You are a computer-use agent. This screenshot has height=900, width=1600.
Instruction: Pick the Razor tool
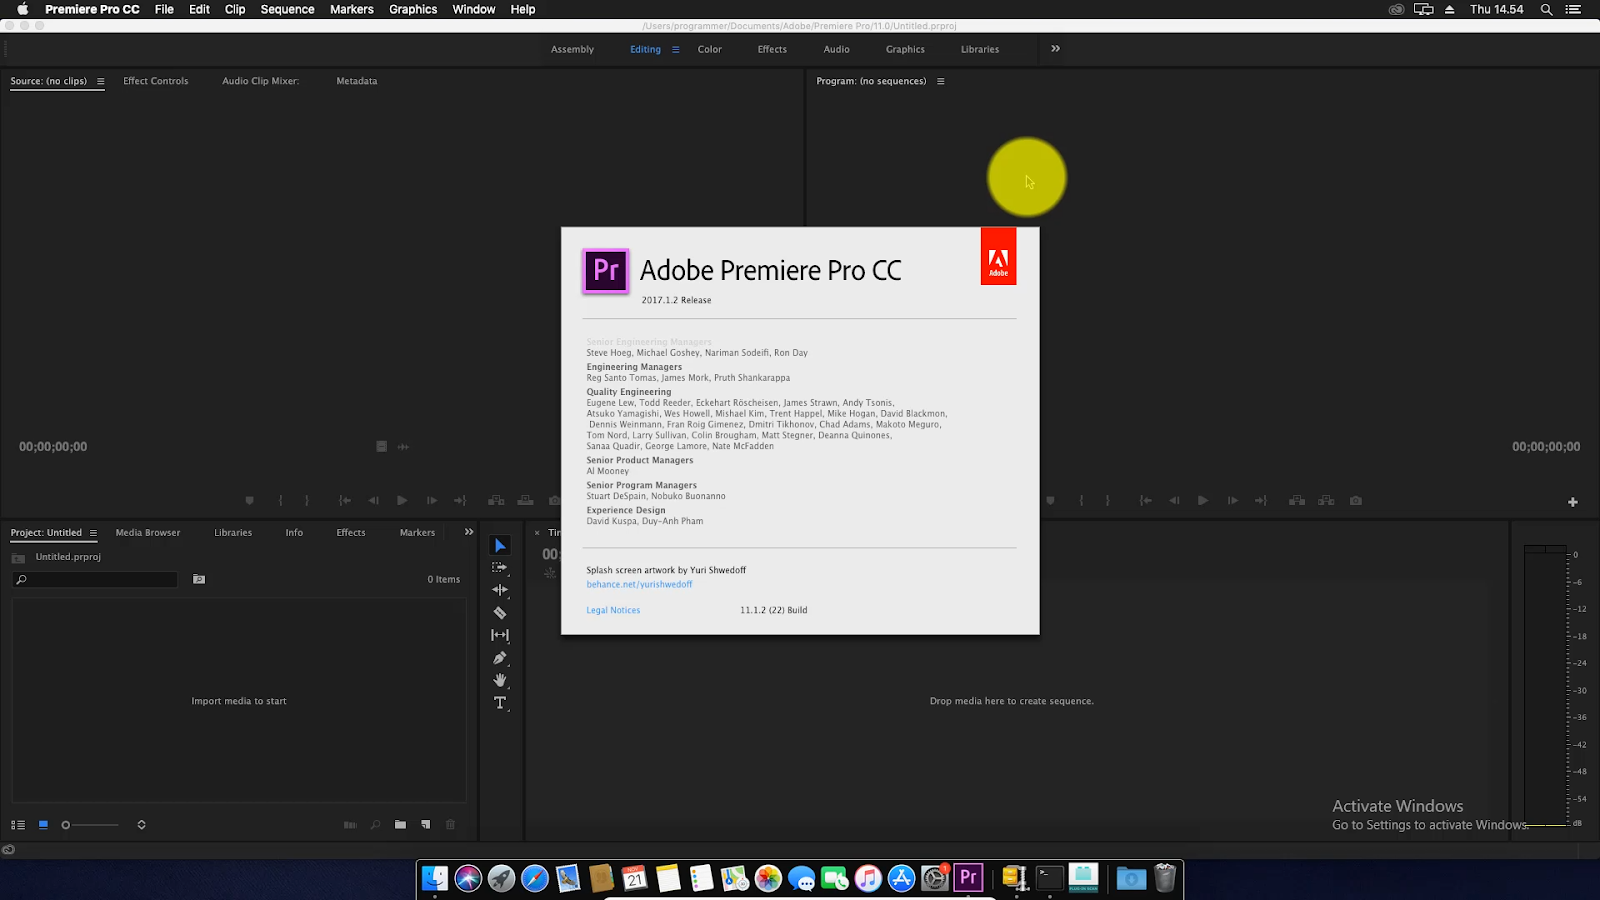500,612
